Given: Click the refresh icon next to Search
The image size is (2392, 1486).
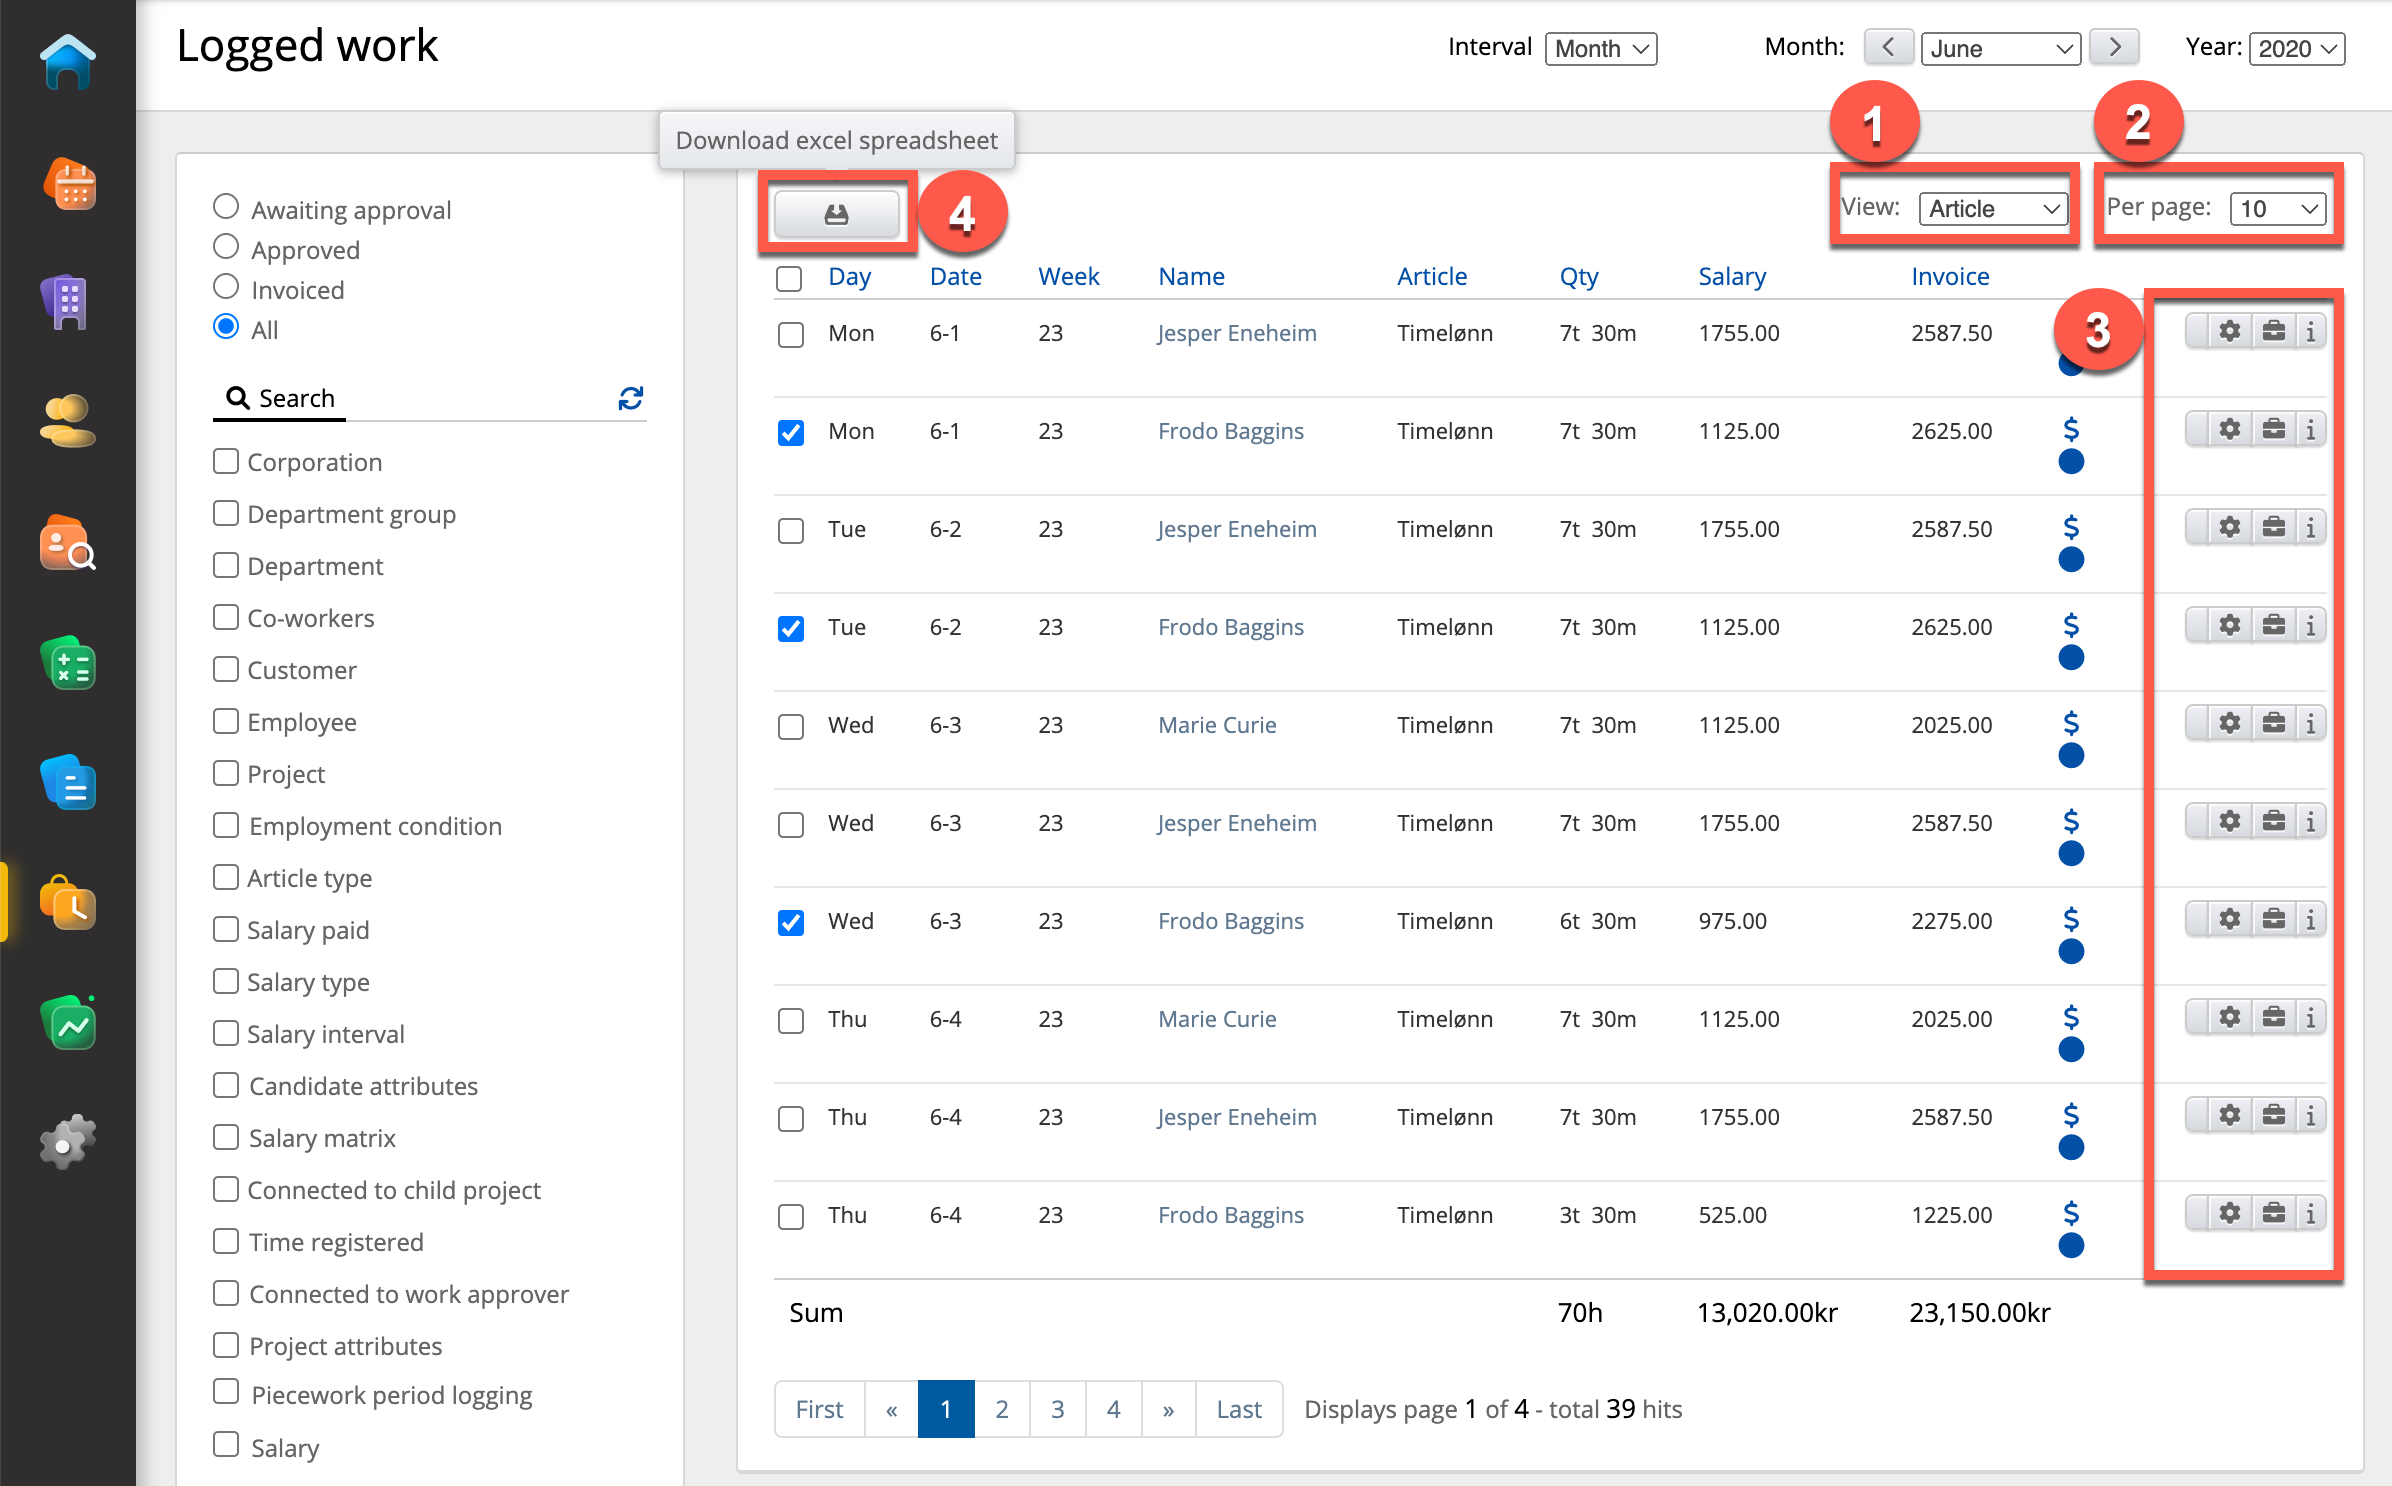Looking at the screenshot, I should [630, 398].
